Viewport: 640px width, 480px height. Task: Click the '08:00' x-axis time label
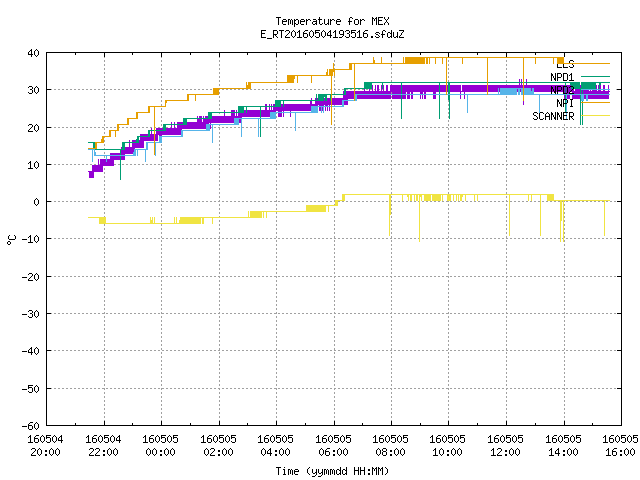click(391, 452)
